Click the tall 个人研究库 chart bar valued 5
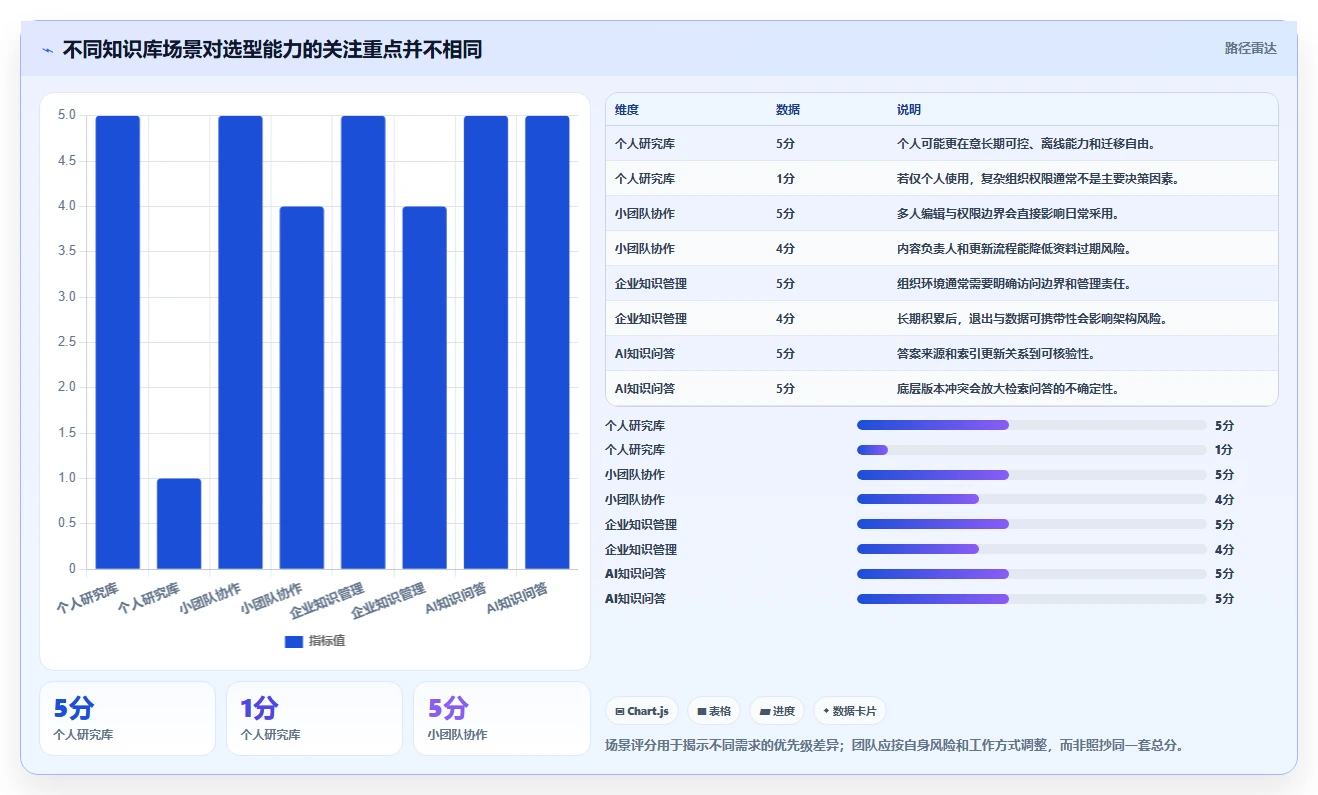Image resolution: width=1318 pixels, height=795 pixels. click(118, 342)
